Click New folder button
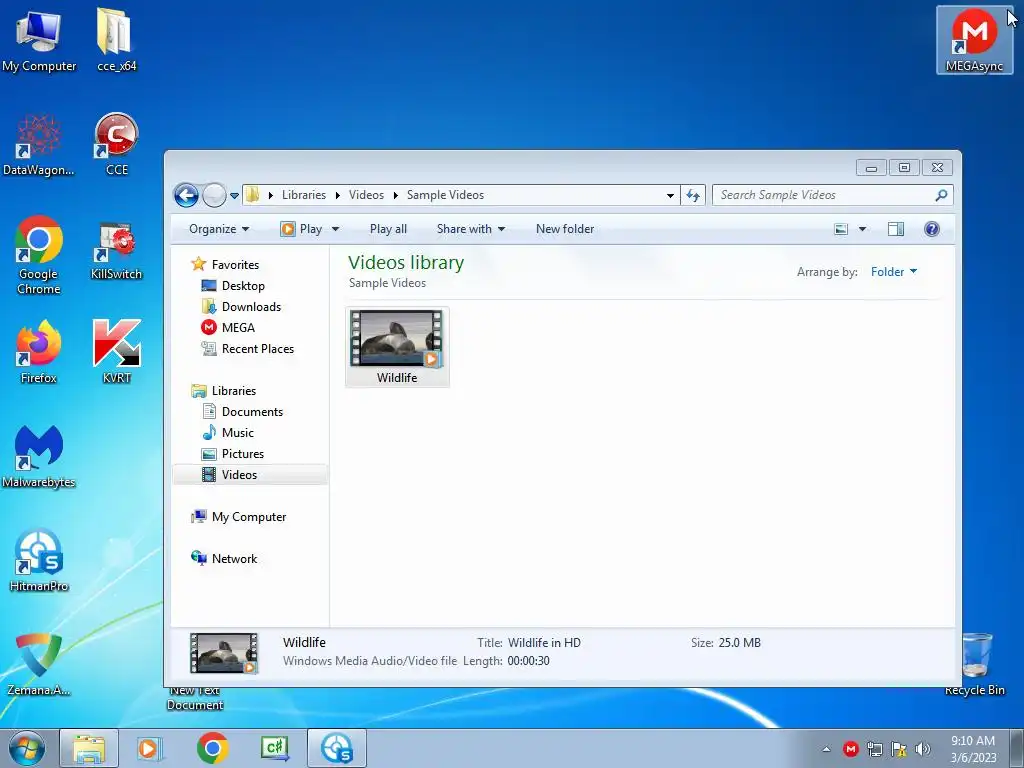 tap(565, 229)
